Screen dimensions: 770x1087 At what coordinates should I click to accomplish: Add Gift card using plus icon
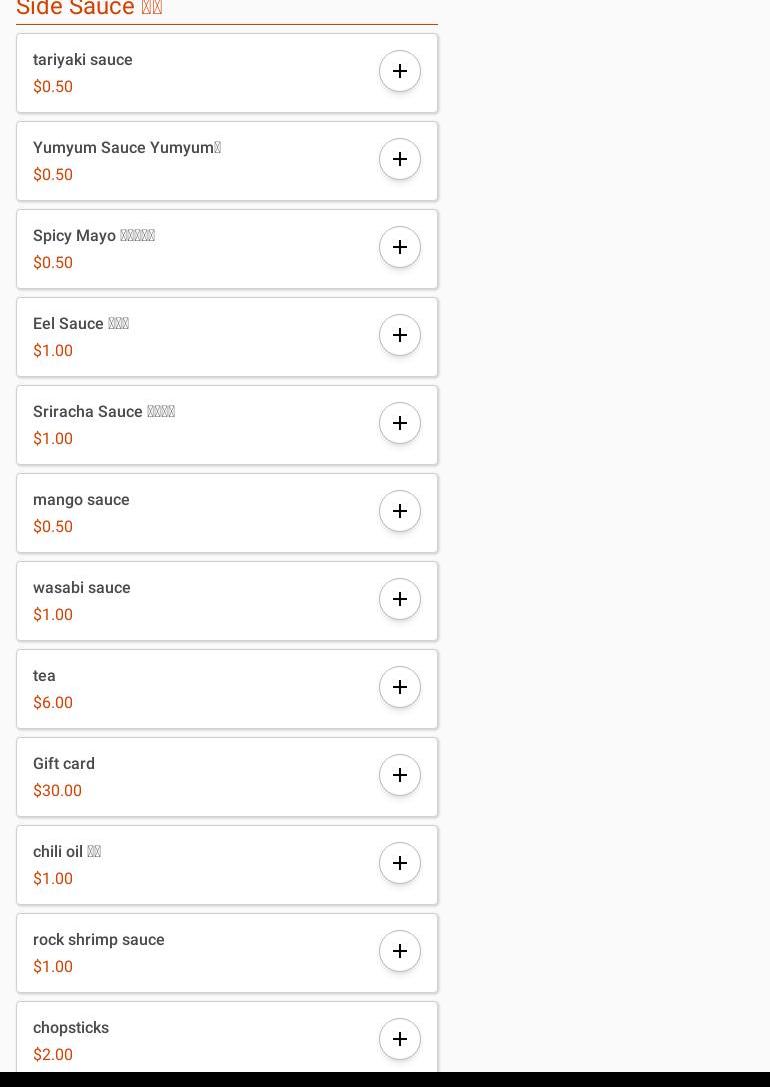coord(400,775)
